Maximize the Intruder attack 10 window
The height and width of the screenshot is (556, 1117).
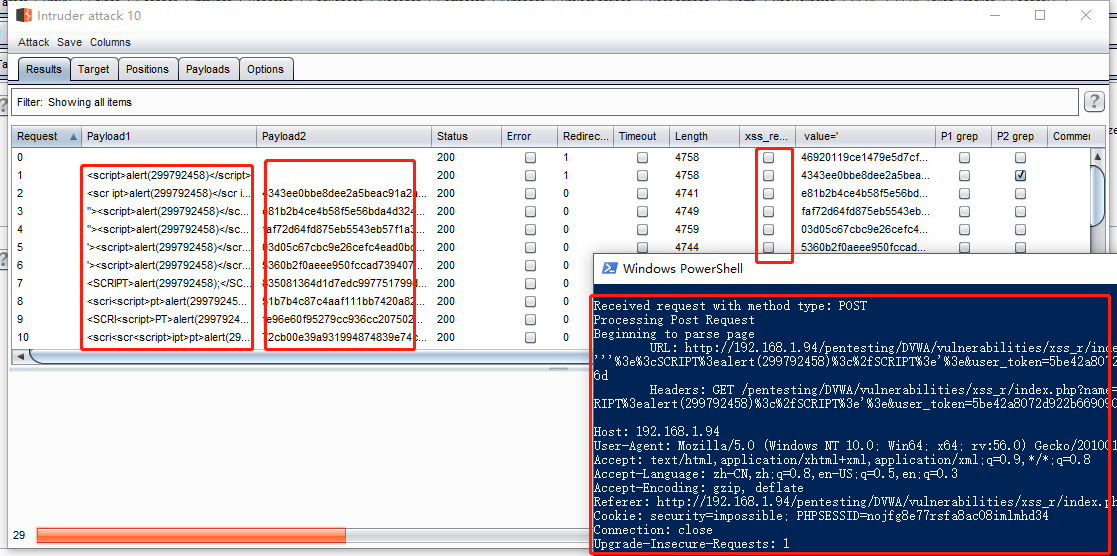(1040, 15)
